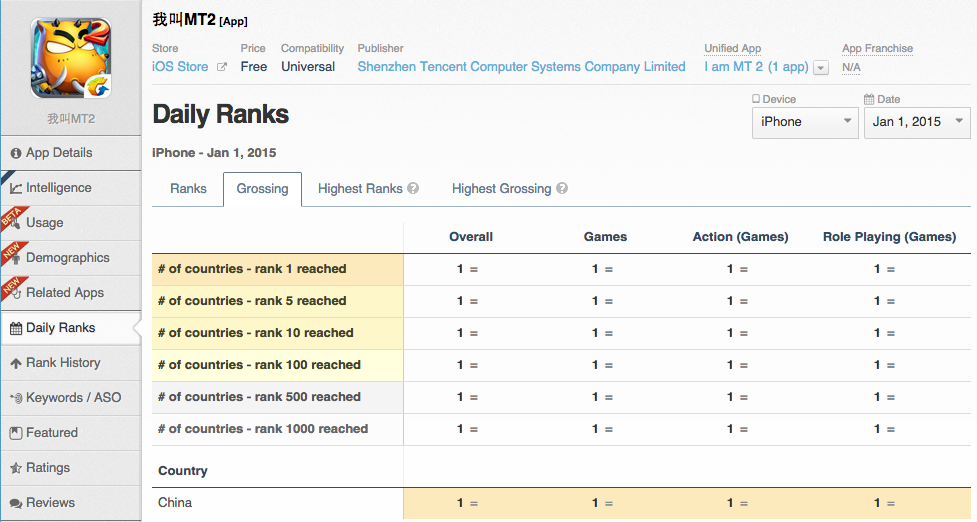977x522 pixels.
Task: Click the China country row
Action: [561, 503]
